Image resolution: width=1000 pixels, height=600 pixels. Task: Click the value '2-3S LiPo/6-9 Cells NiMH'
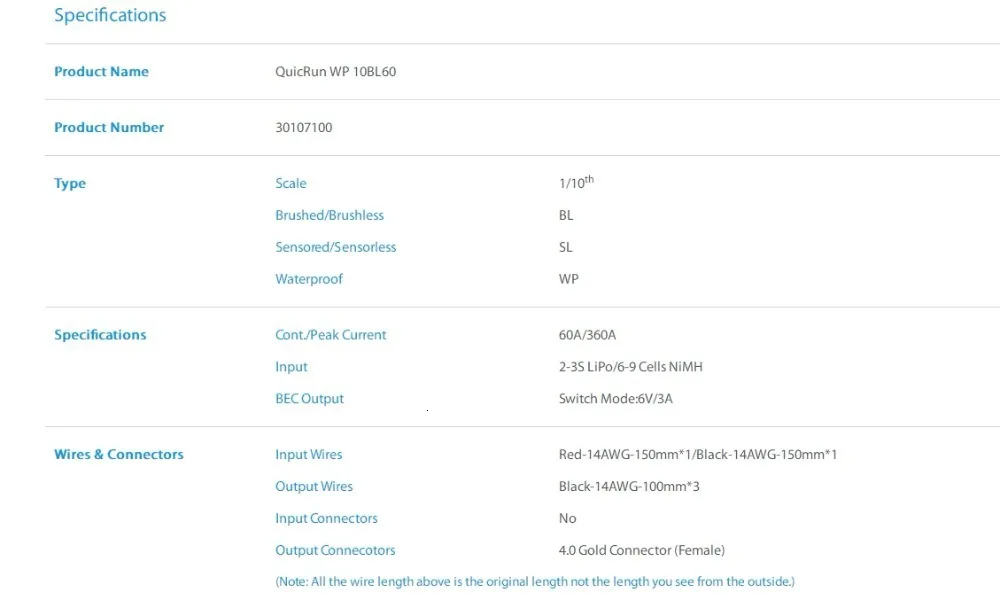click(631, 367)
